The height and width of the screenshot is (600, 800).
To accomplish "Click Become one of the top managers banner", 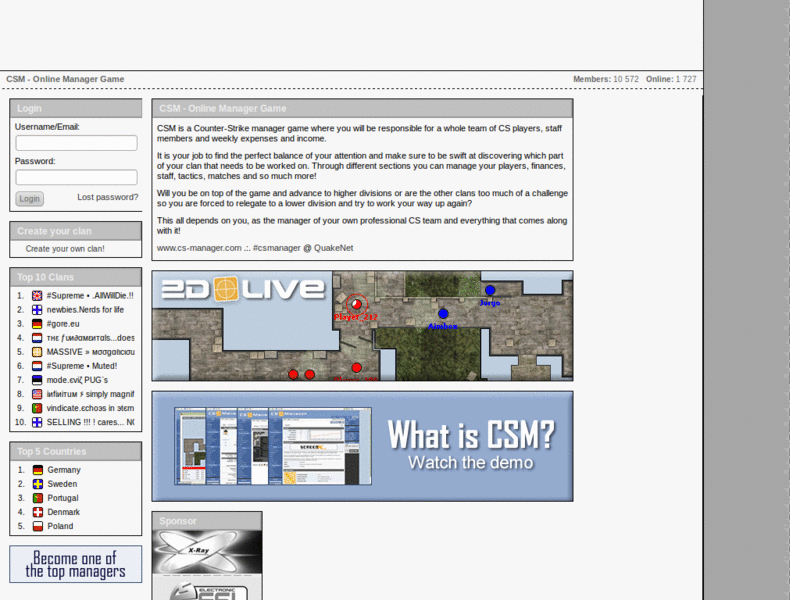I will pos(76,564).
